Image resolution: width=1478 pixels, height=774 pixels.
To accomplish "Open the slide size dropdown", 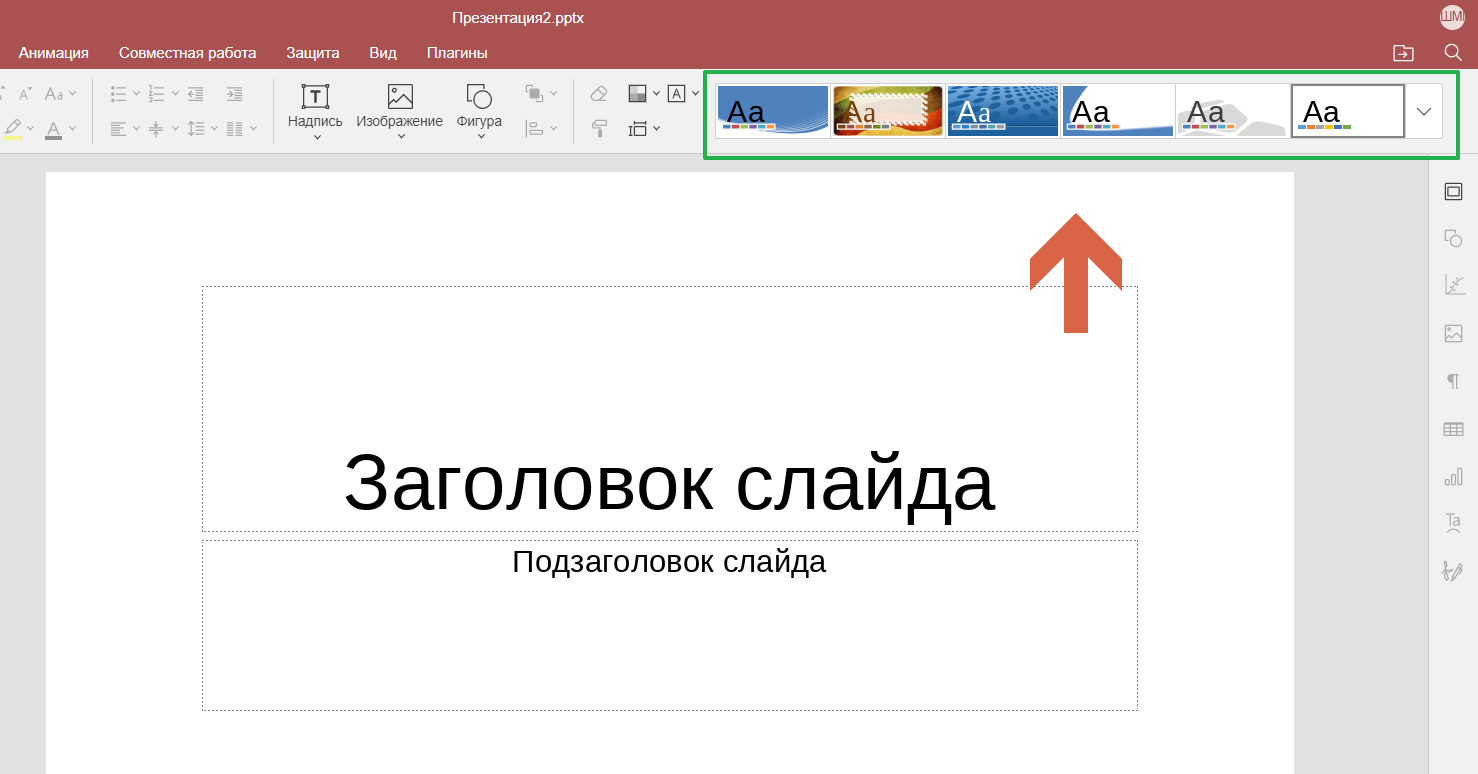I will [644, 128].
